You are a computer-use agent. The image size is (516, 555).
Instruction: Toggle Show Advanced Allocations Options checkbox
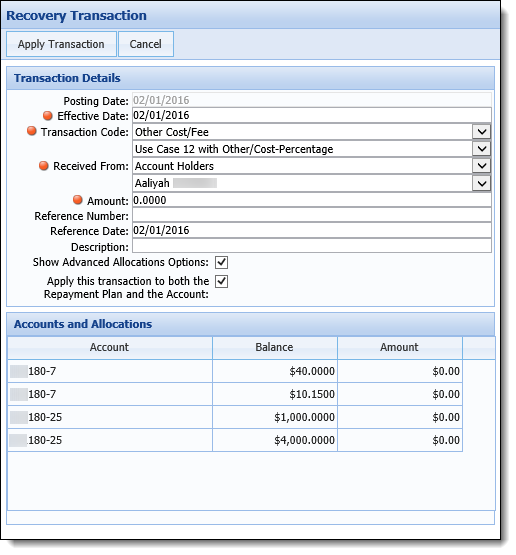click(222, 263)
